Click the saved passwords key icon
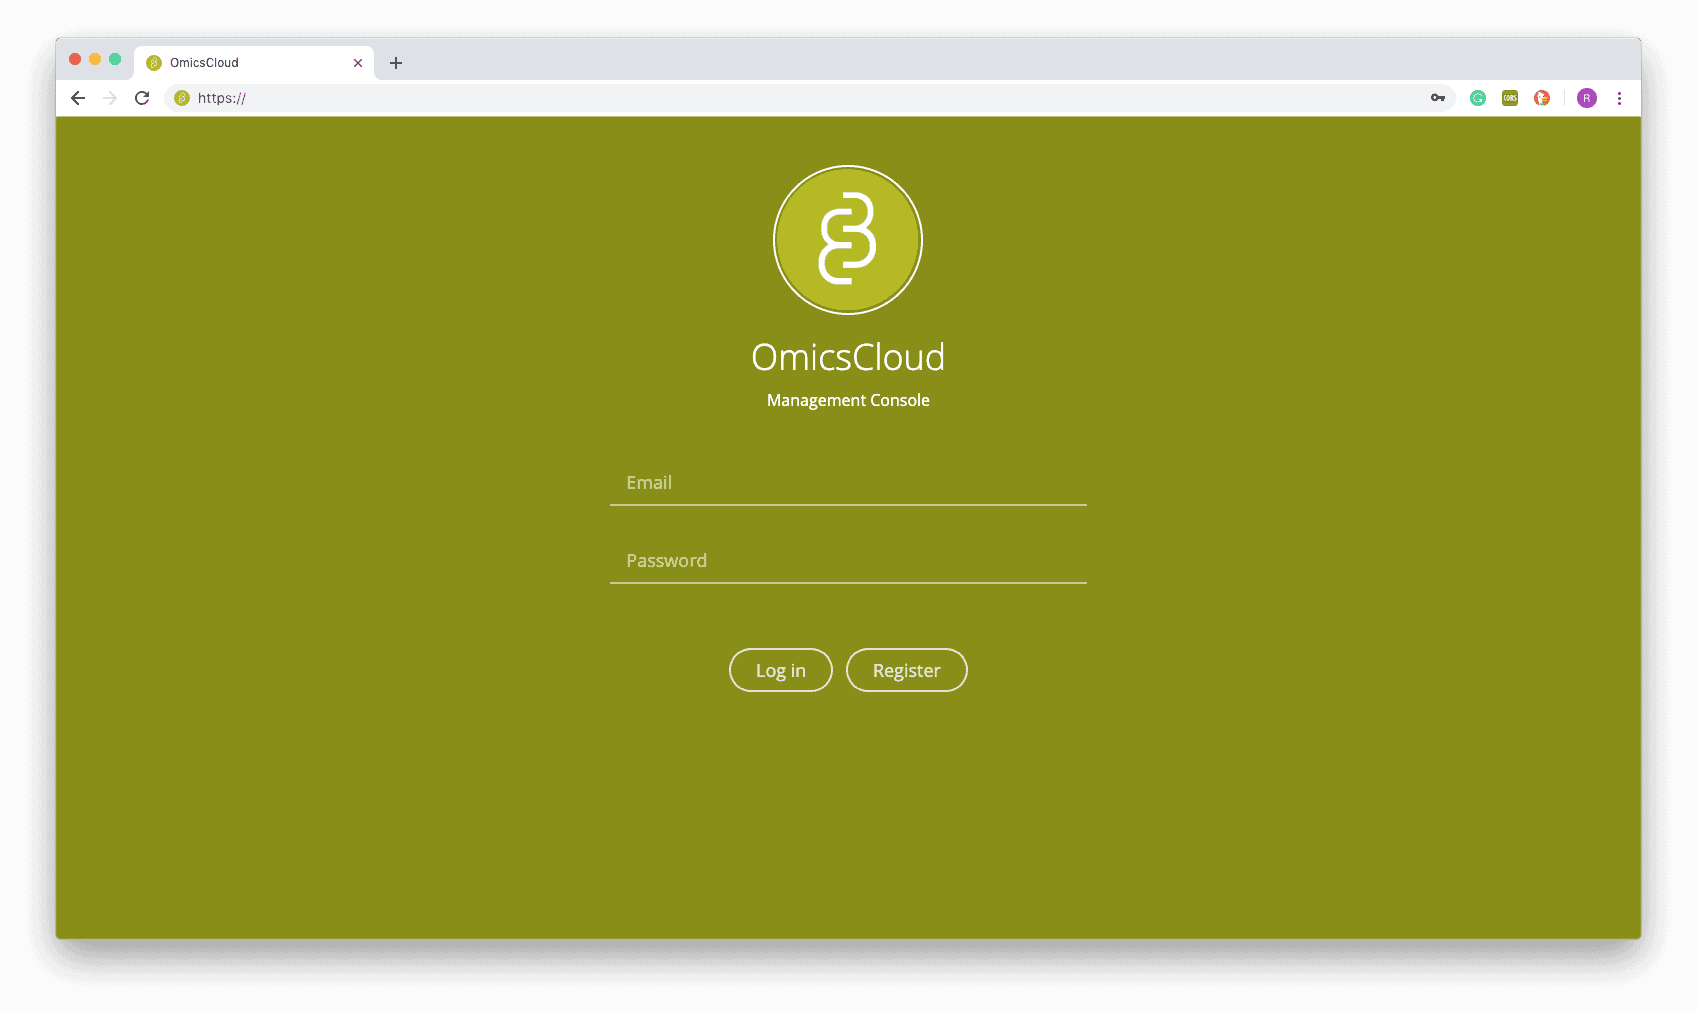This screenshot has width=1697, height=1013. pos(1438,98)
